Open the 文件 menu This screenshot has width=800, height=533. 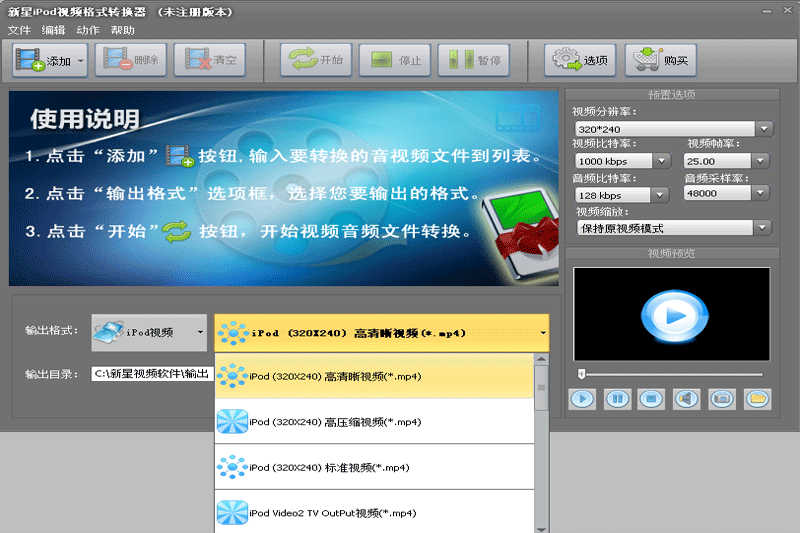click(19, 30)
